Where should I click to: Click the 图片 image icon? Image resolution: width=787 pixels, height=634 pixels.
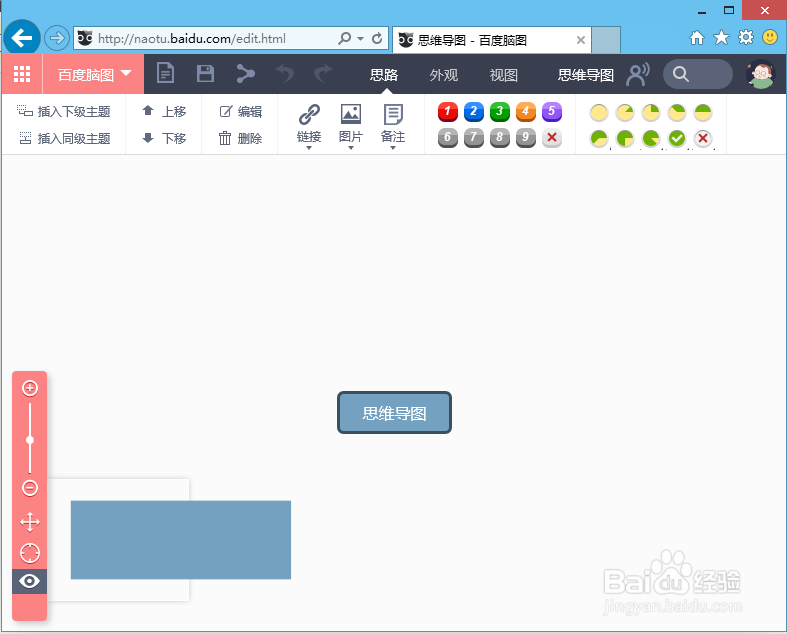(x=351, y=114)
